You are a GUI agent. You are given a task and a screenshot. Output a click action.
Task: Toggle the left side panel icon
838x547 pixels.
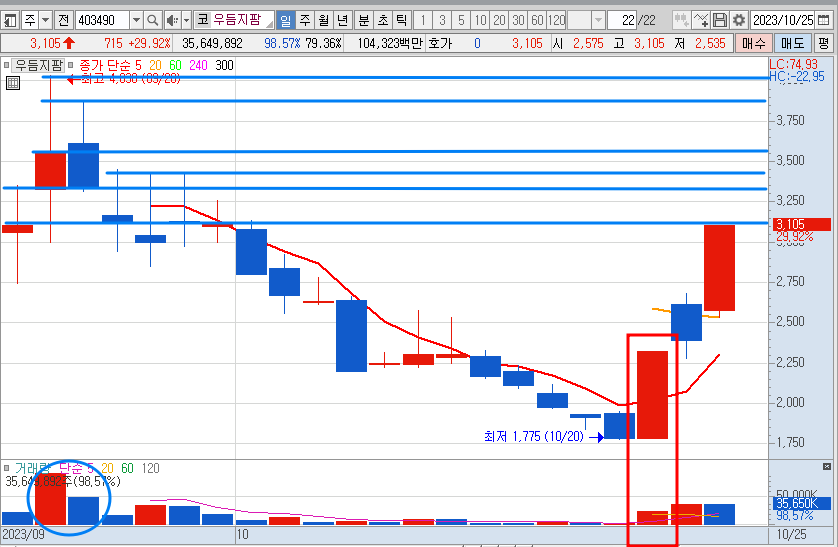(10, 20)
